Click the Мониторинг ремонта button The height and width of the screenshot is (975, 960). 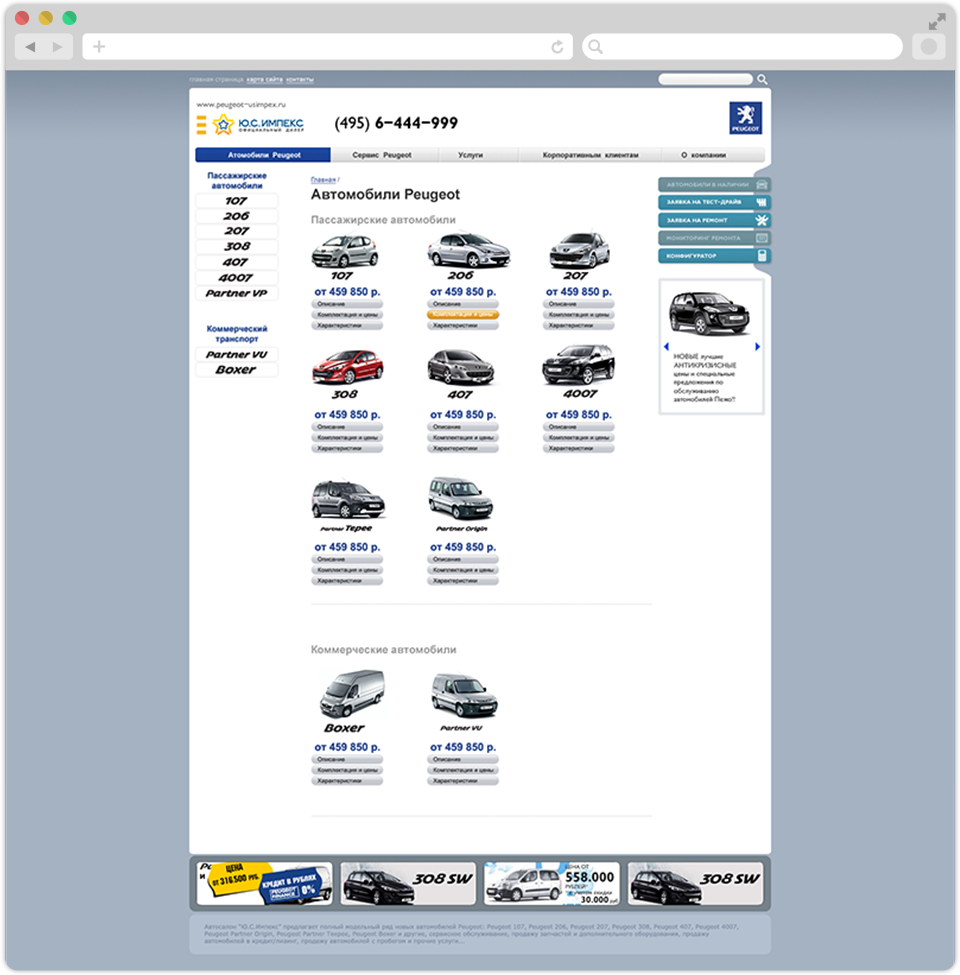(x=714, y=238)
